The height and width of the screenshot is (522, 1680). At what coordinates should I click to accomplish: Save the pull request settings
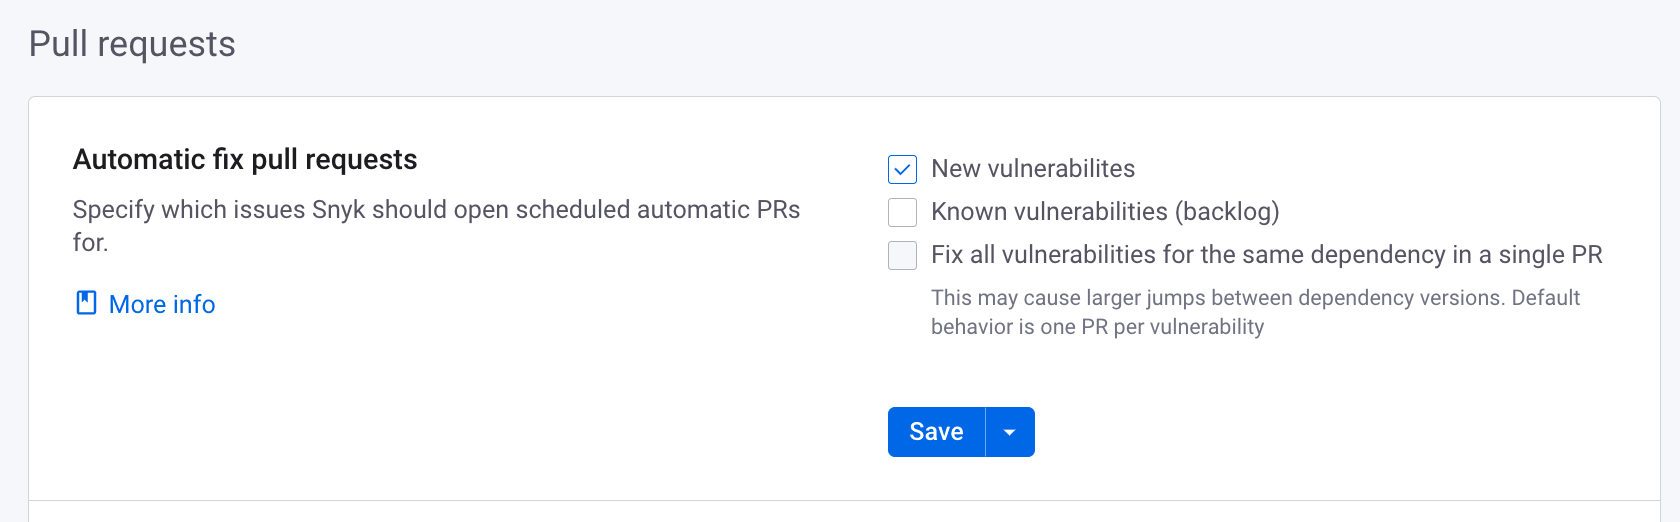(936, 432)
